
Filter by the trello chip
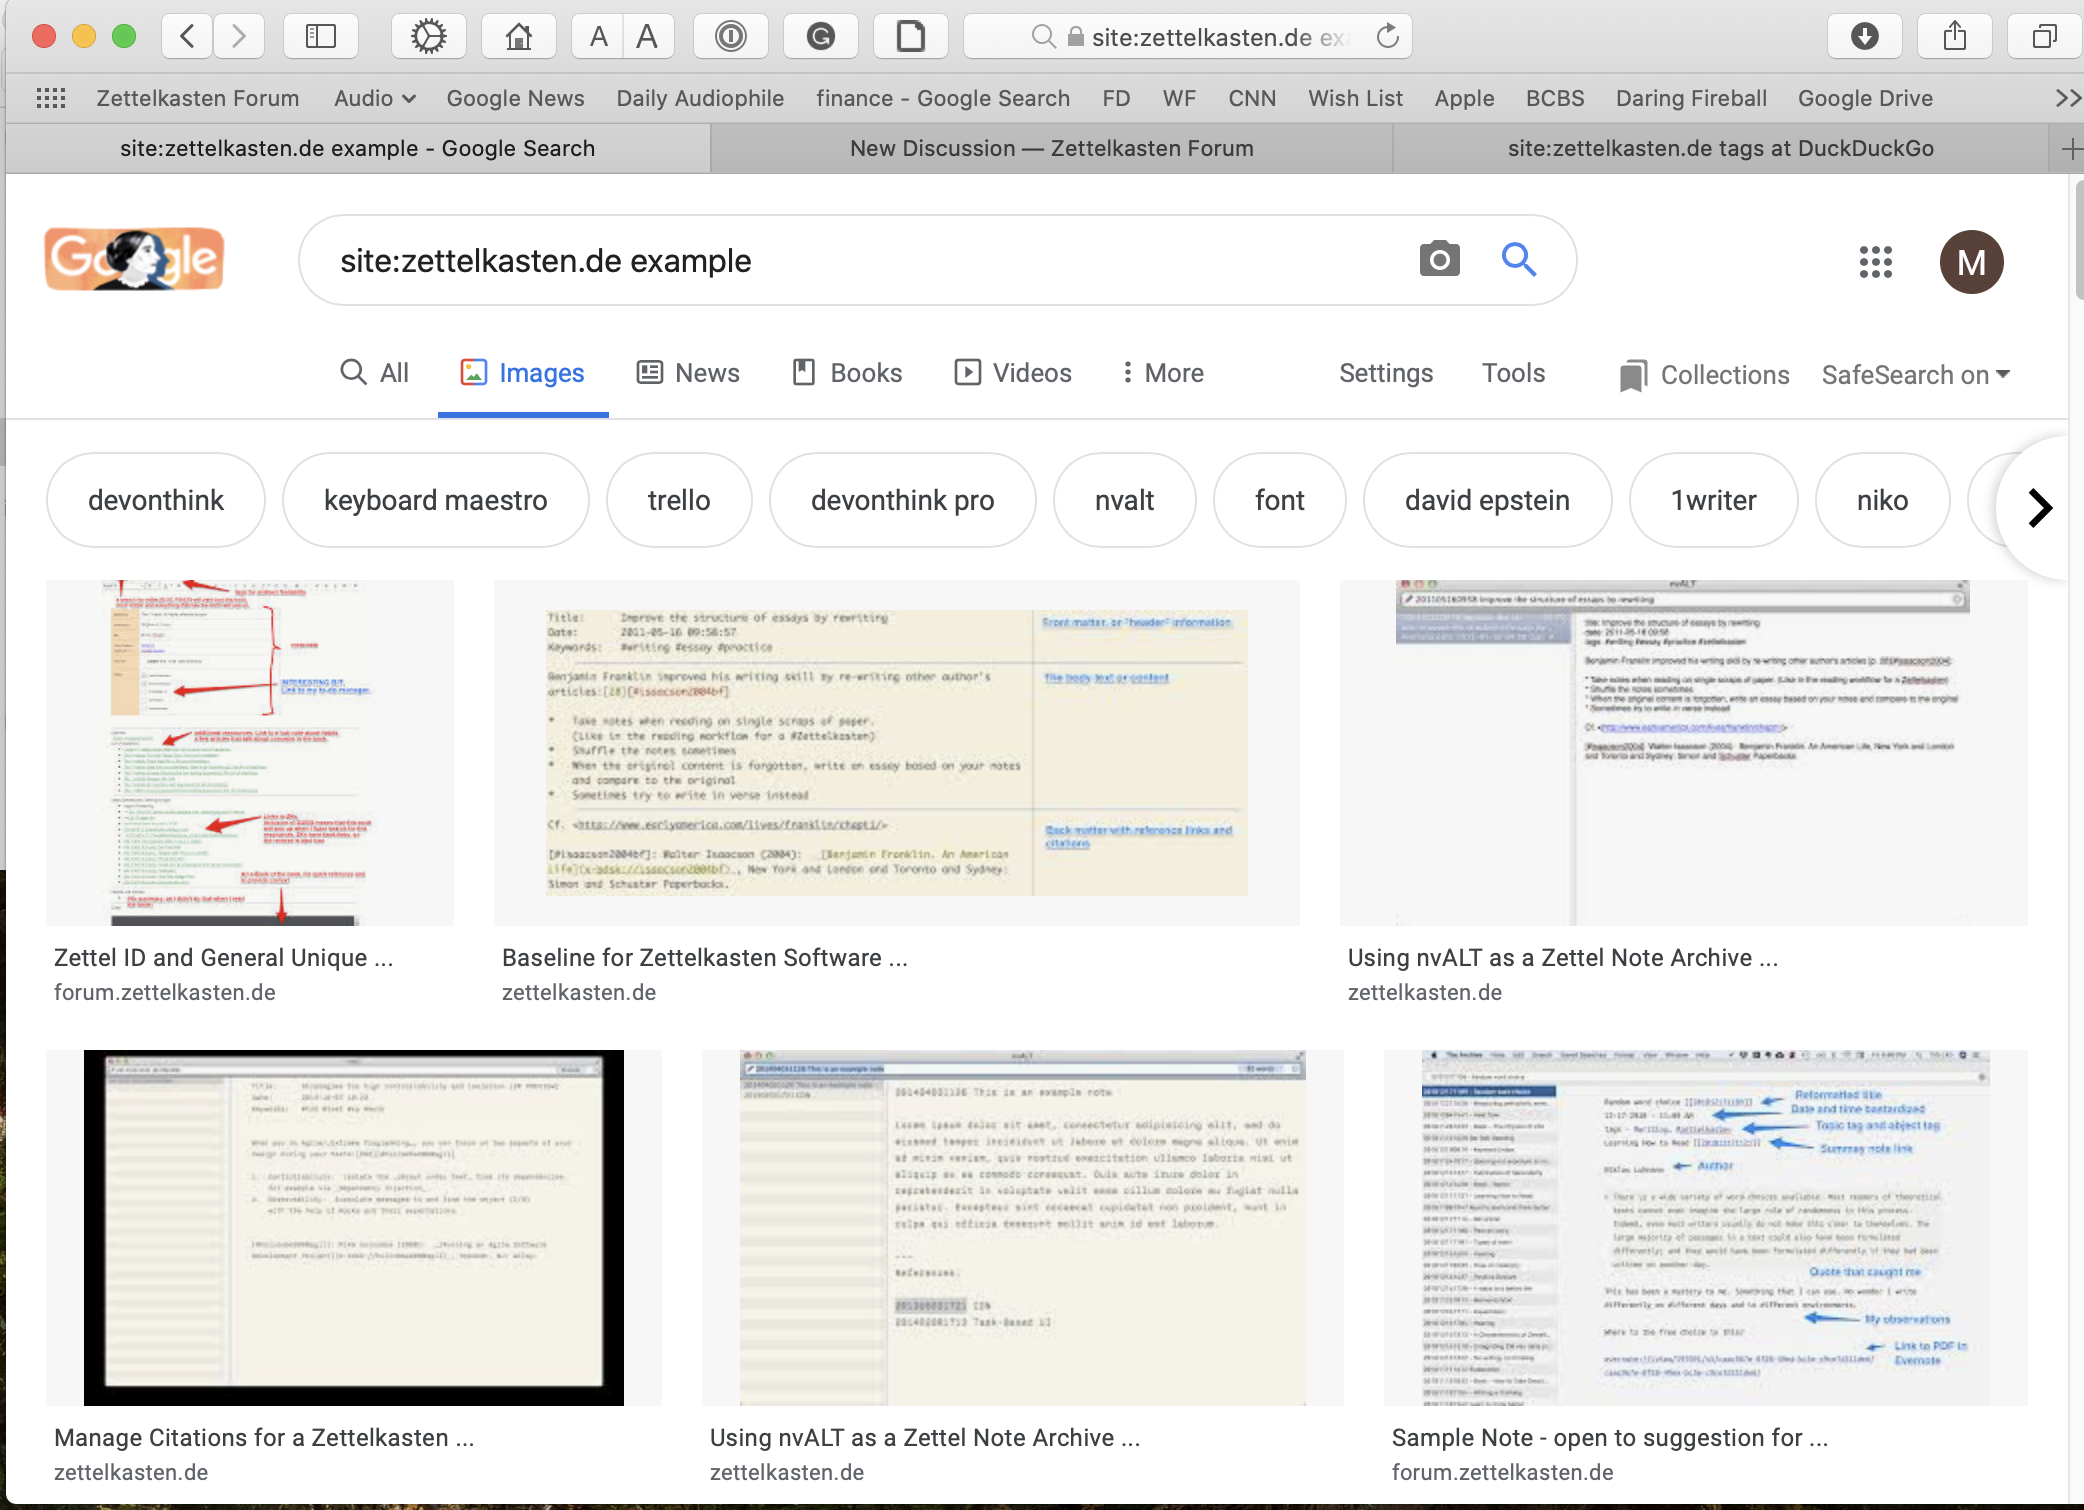click(679, 500)
